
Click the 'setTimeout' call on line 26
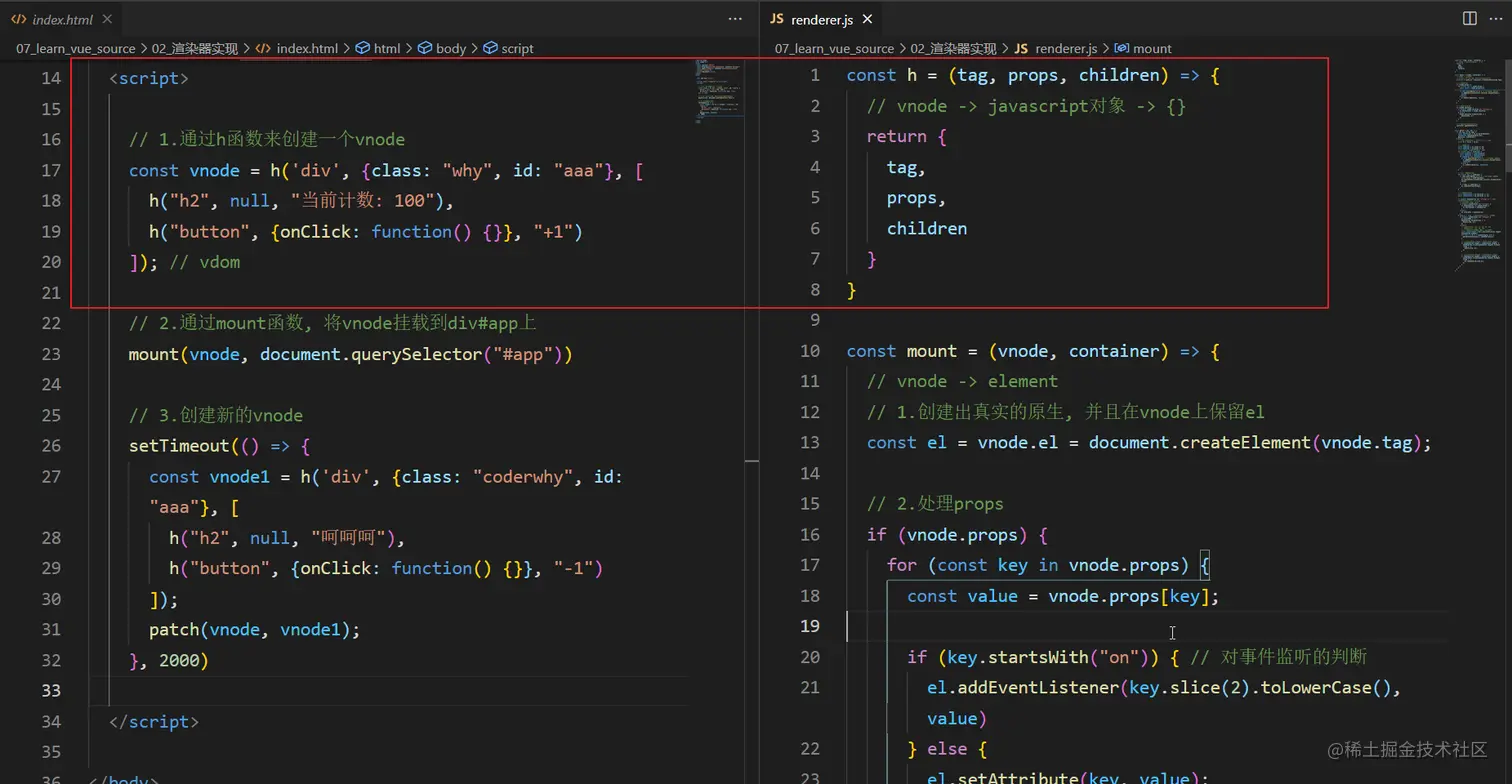click(x=179, y=446)
